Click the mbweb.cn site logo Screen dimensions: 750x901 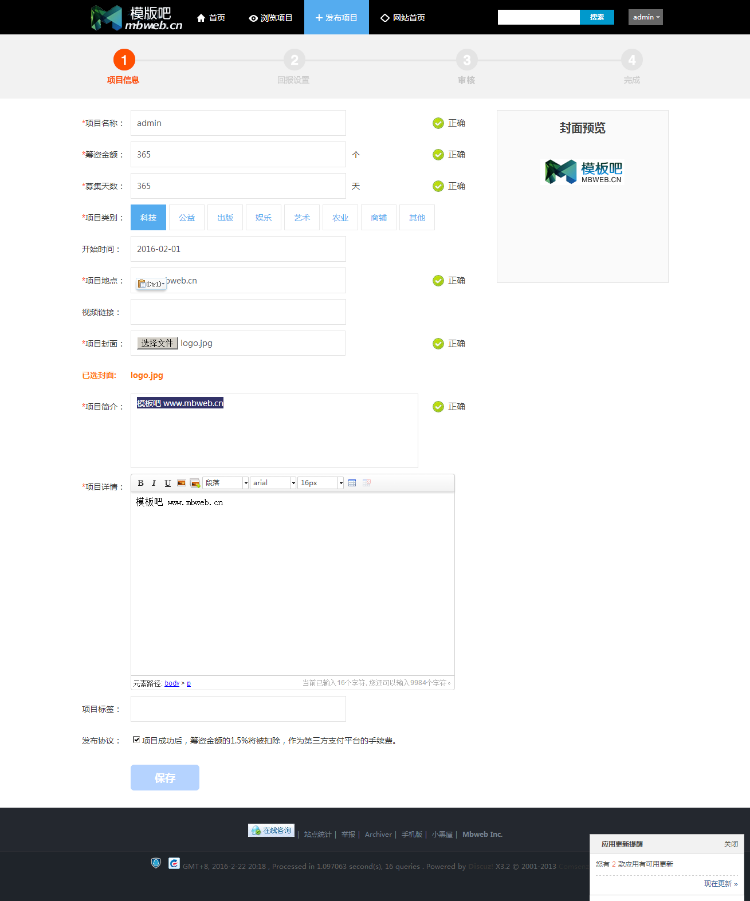click(x=136, y=17)
